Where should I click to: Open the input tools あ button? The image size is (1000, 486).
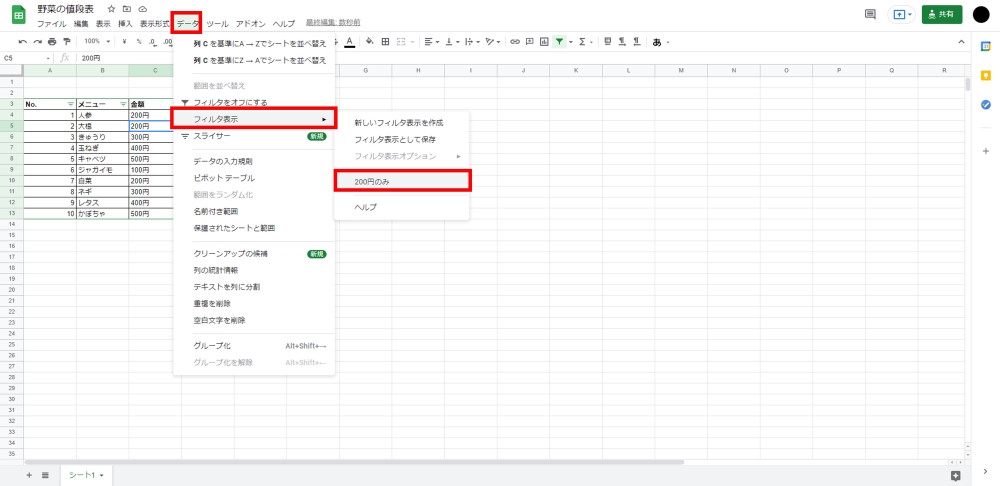657,41
